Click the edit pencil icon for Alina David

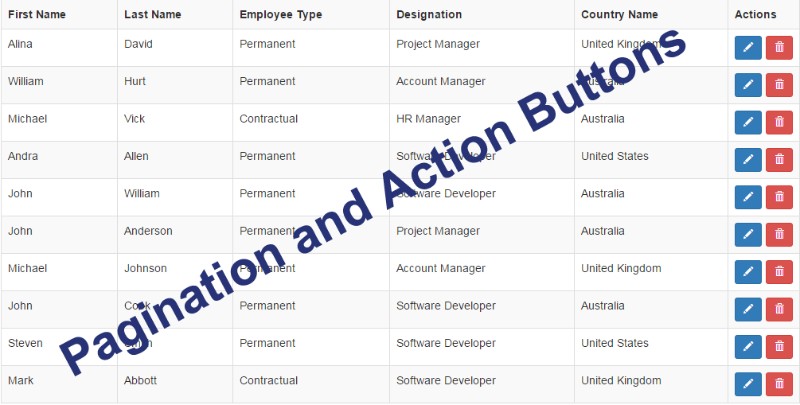[748, 48]
